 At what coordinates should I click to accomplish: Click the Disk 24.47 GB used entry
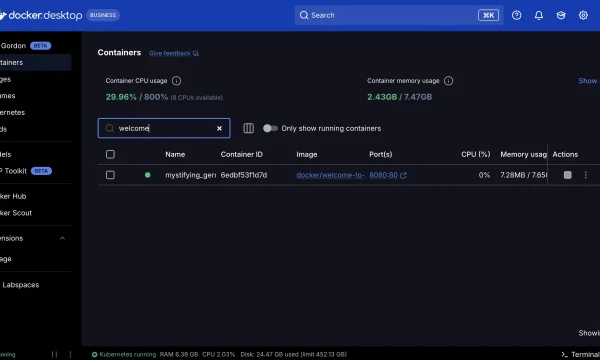(293, 355)
